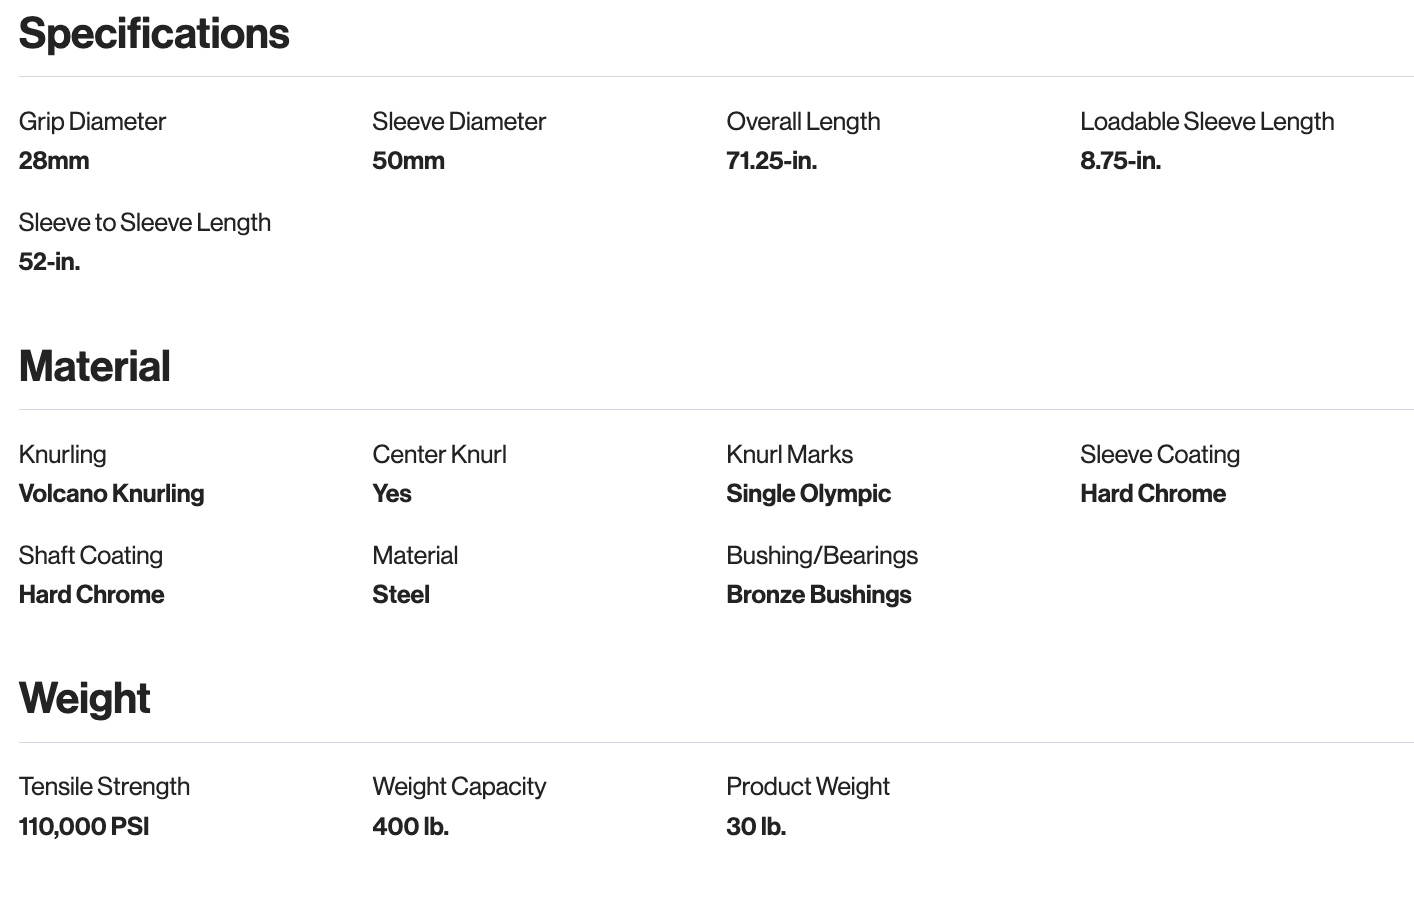Click the Sleeve to Sleeve Length label

145,223
